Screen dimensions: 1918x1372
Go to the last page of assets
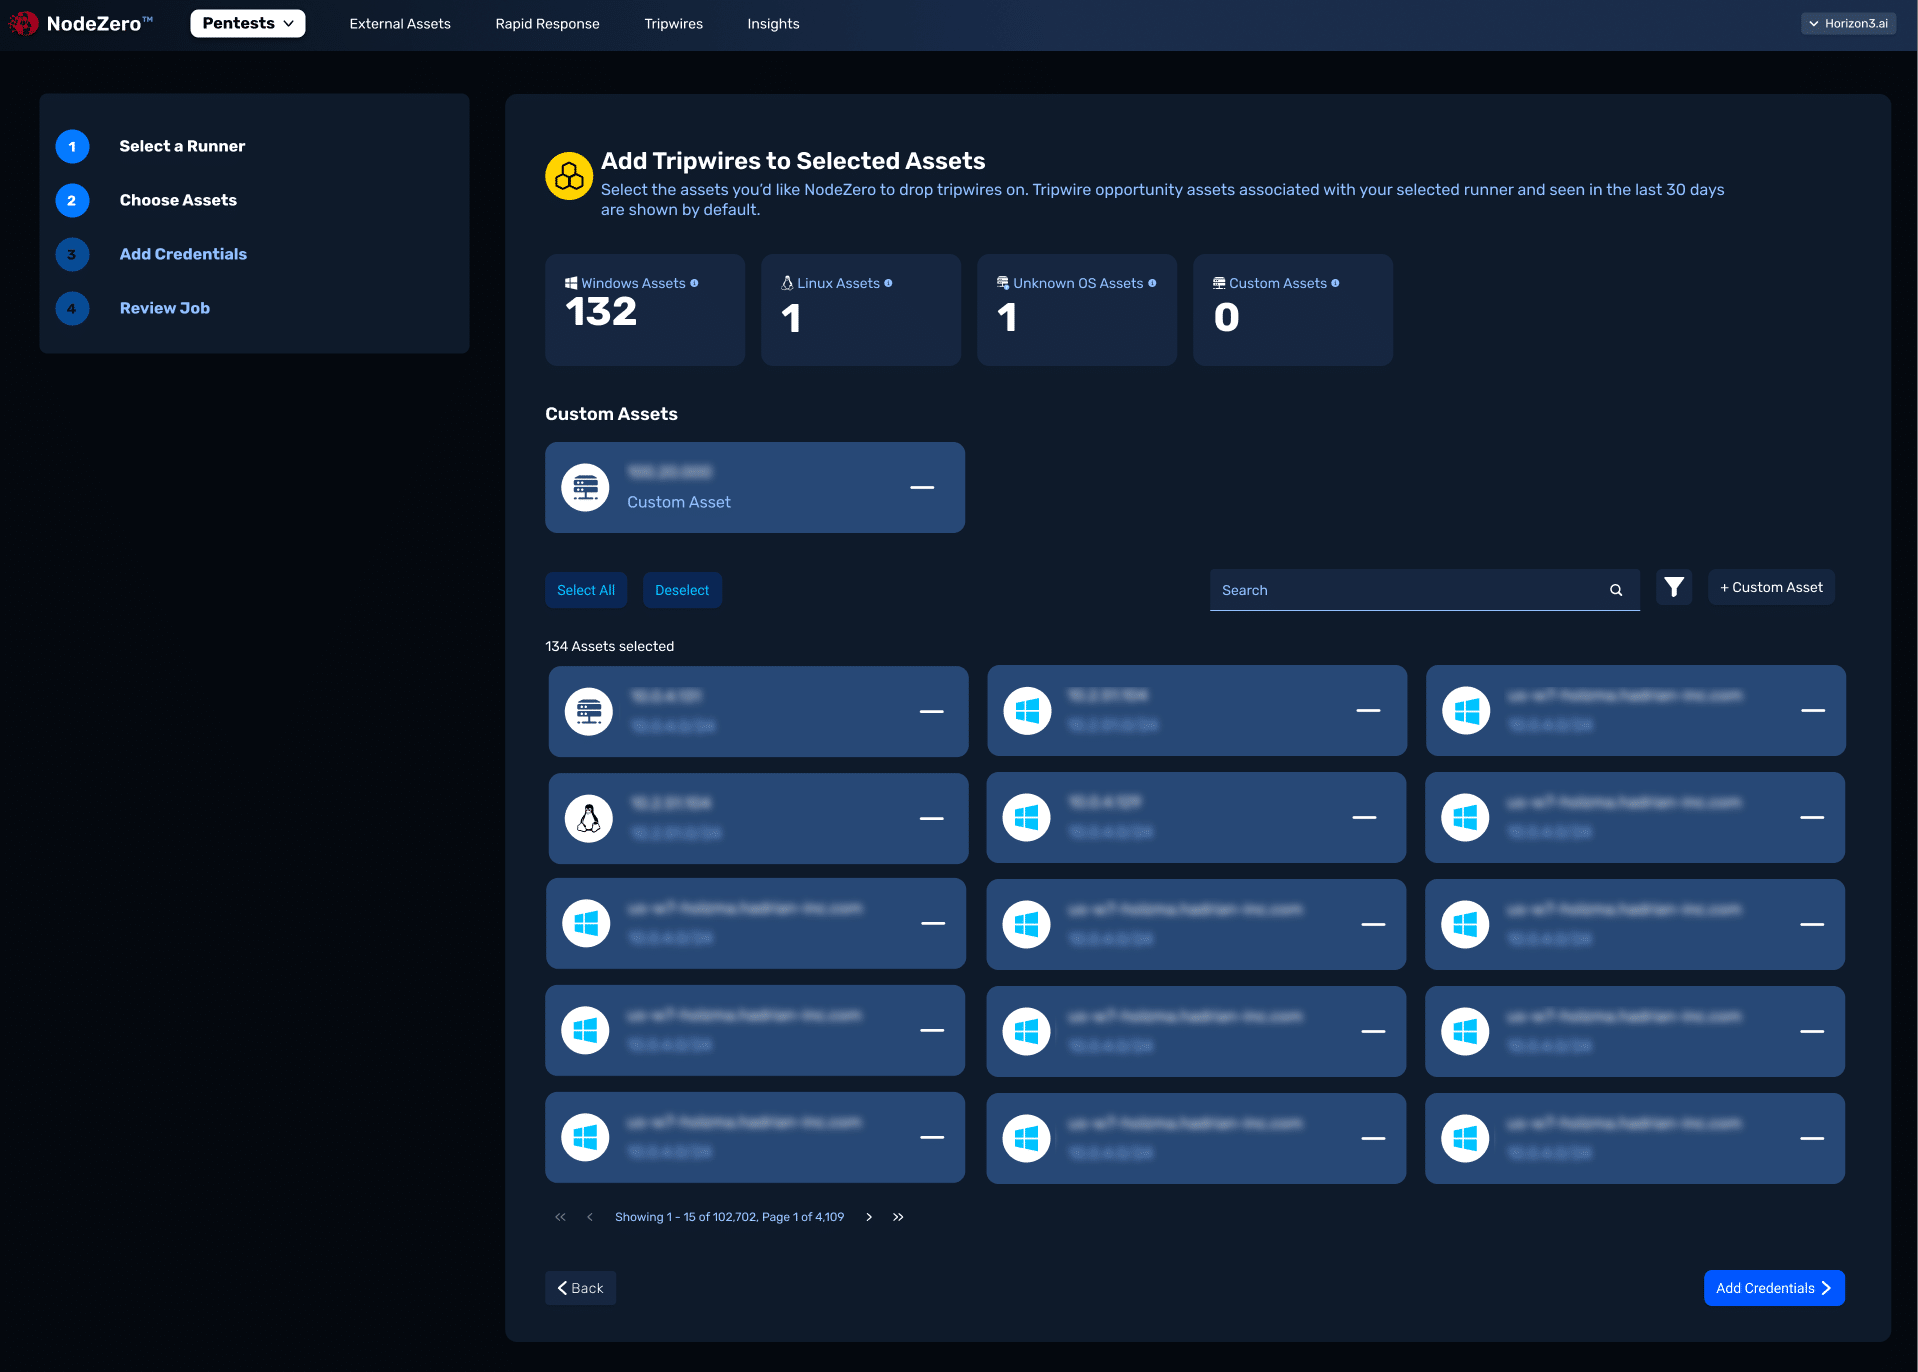898,1217
